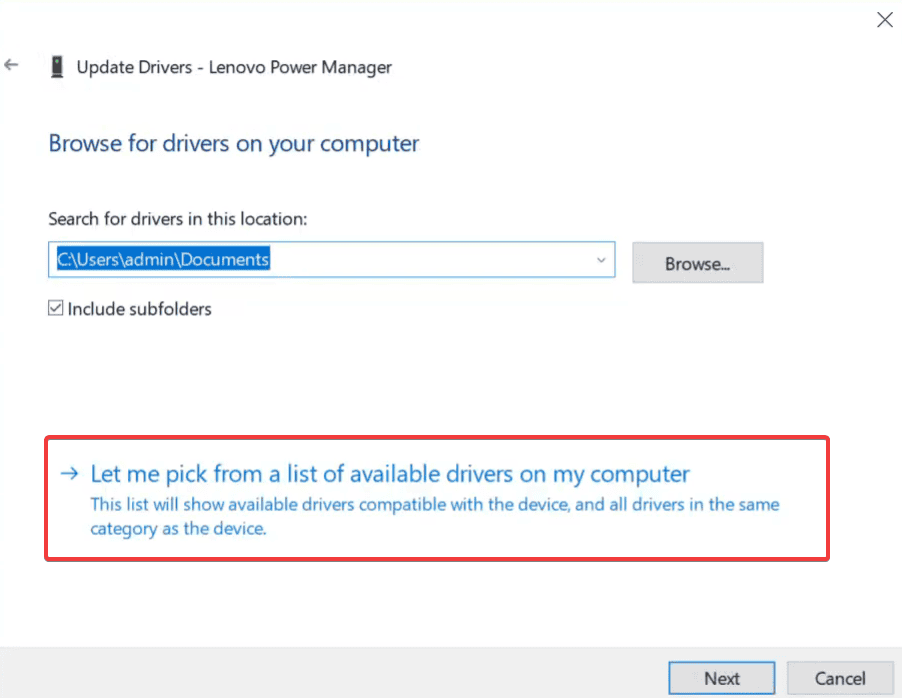Click the Next button

tap(721, 678)
